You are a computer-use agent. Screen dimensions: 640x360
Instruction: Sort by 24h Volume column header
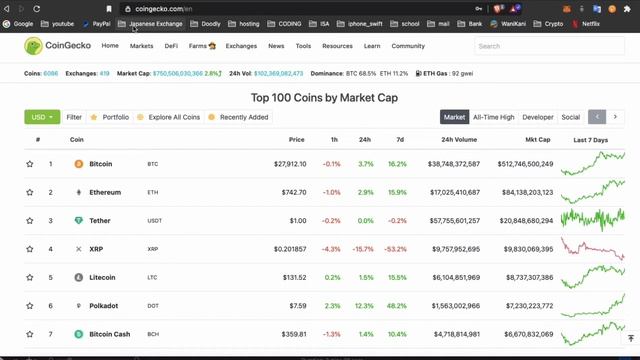point(459,140)
